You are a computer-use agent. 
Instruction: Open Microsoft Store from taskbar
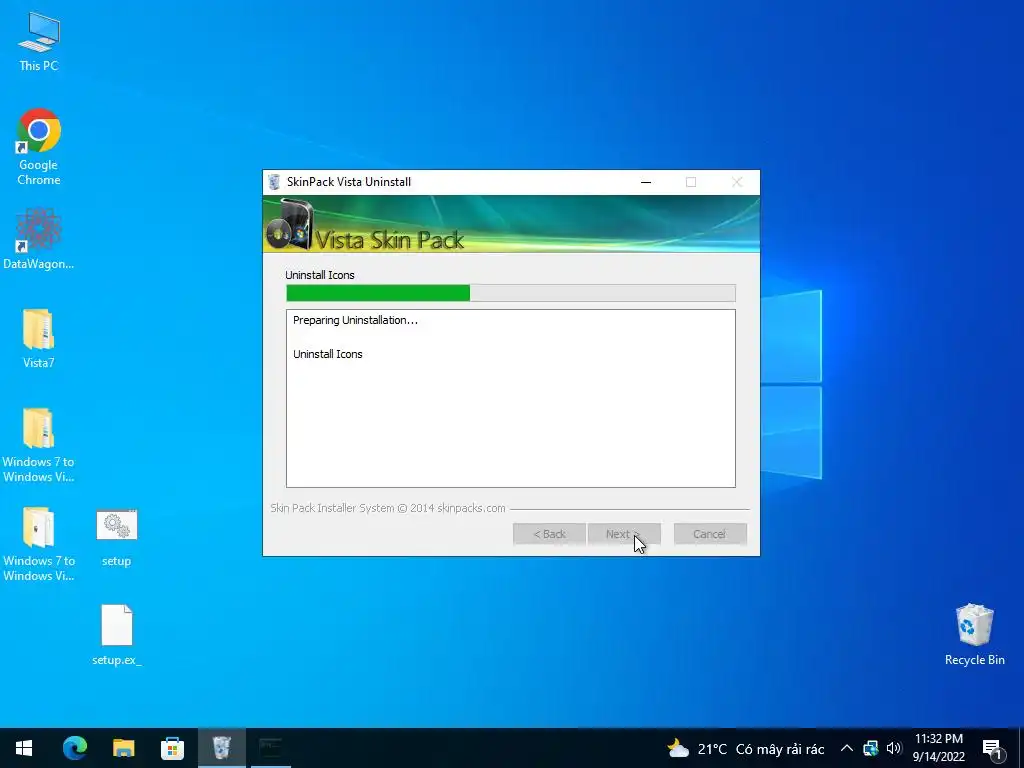[x=172, y=748]
